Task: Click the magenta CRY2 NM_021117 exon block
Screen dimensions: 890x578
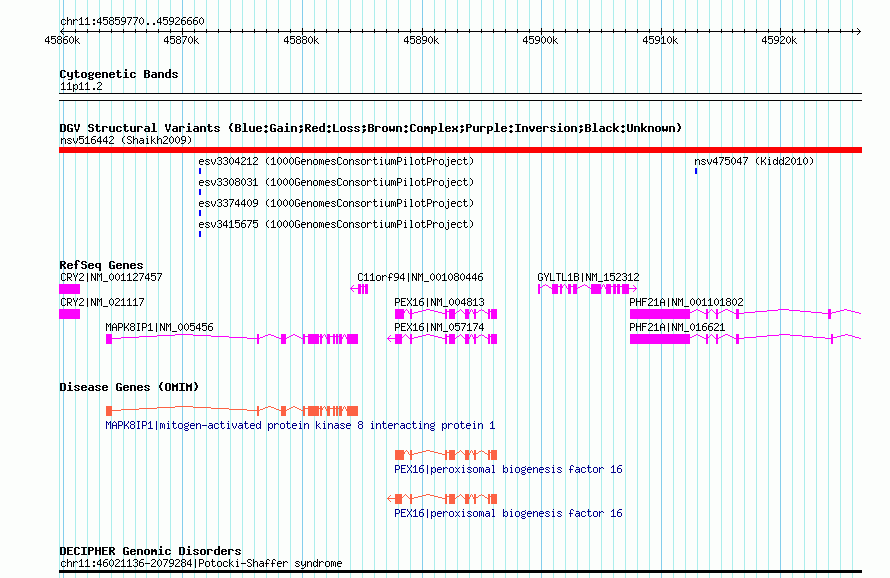Action: [x=69, y=314]
